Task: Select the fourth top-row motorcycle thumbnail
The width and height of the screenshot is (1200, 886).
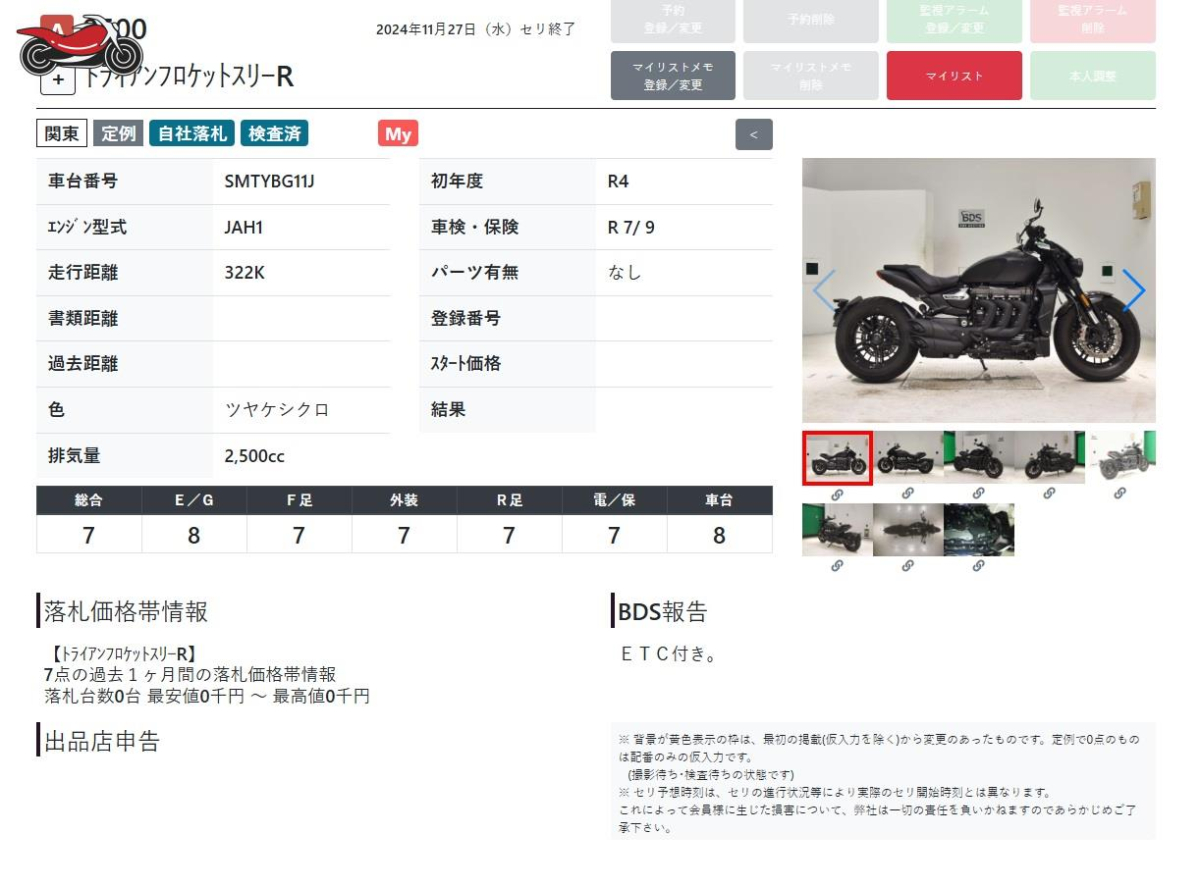Action: point(1050,458)
